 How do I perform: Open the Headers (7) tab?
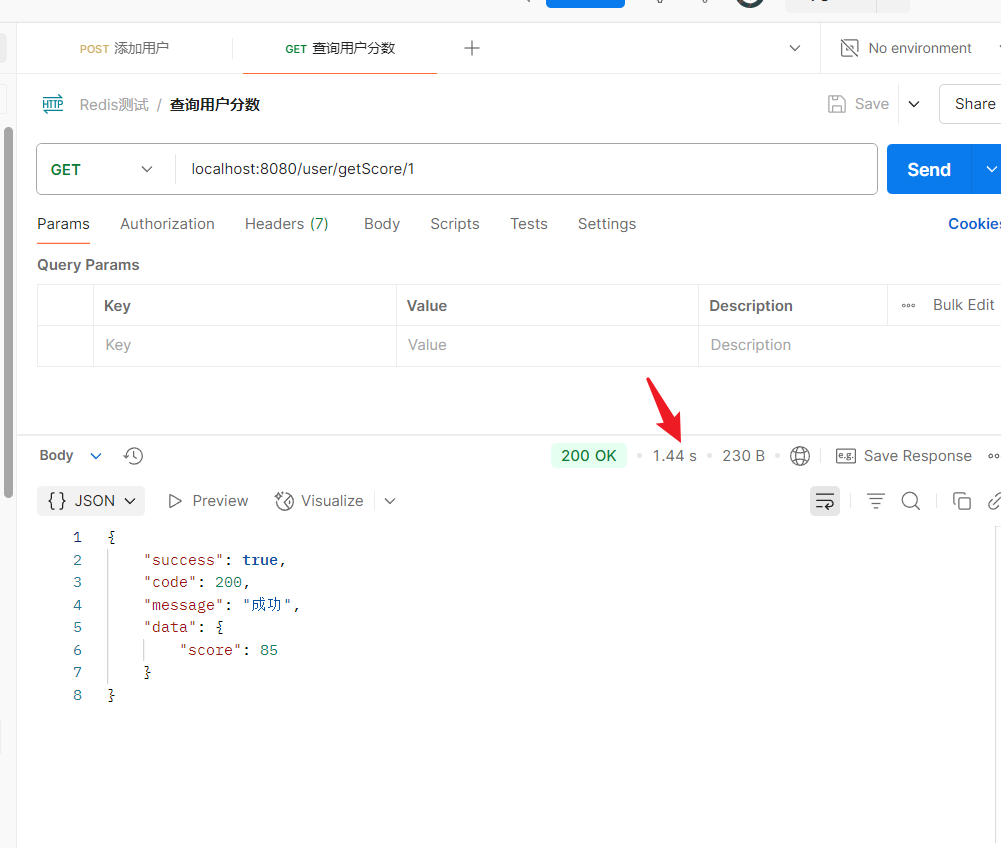pyautogui.click(x=287, y=224)
